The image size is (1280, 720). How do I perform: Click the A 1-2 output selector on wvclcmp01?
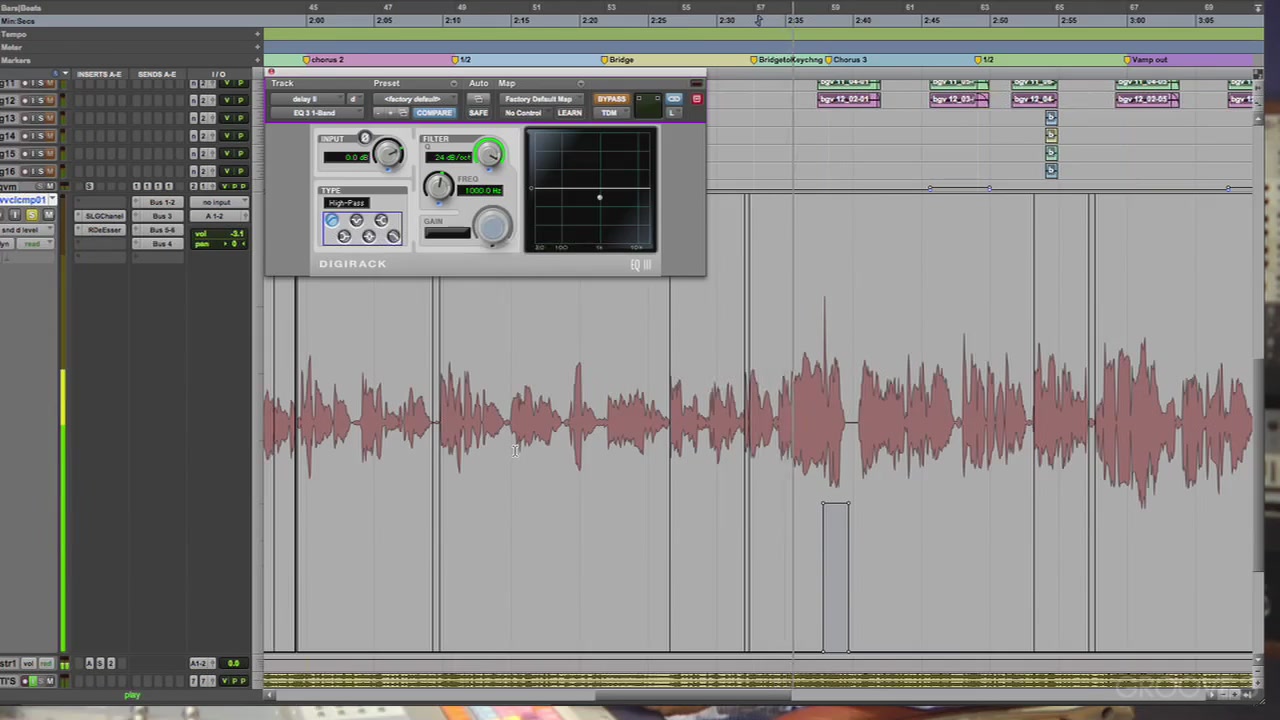[x=219, y=216]
